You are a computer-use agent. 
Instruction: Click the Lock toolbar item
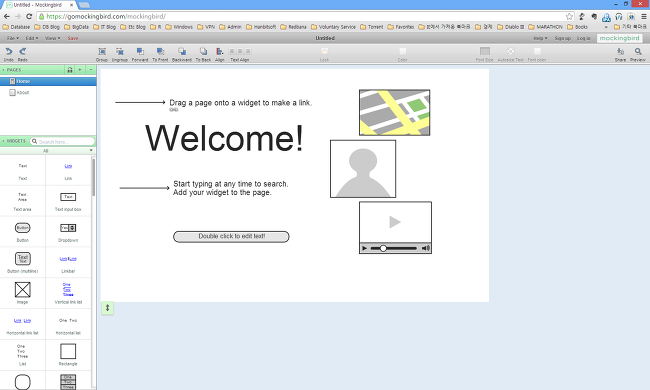point(324,54)
